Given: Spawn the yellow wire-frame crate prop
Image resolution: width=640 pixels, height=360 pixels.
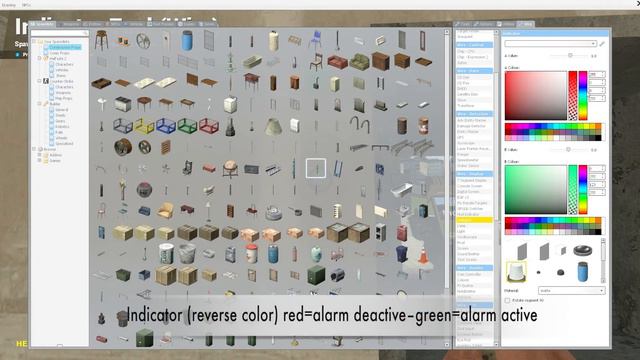Looking at the screenshot, I should point(144,126).
